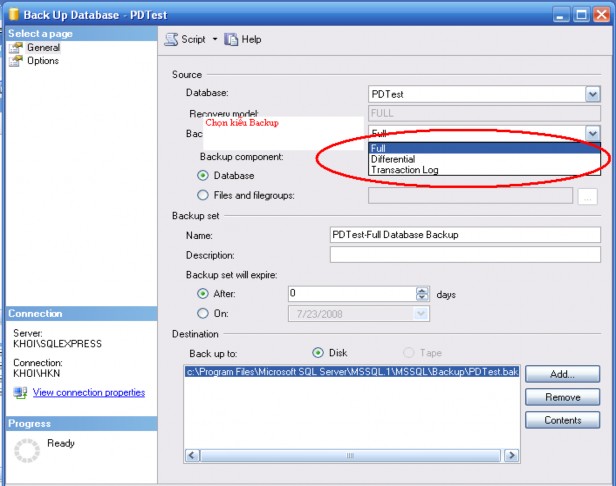Select Differential backup type

[x=484, y=159]
